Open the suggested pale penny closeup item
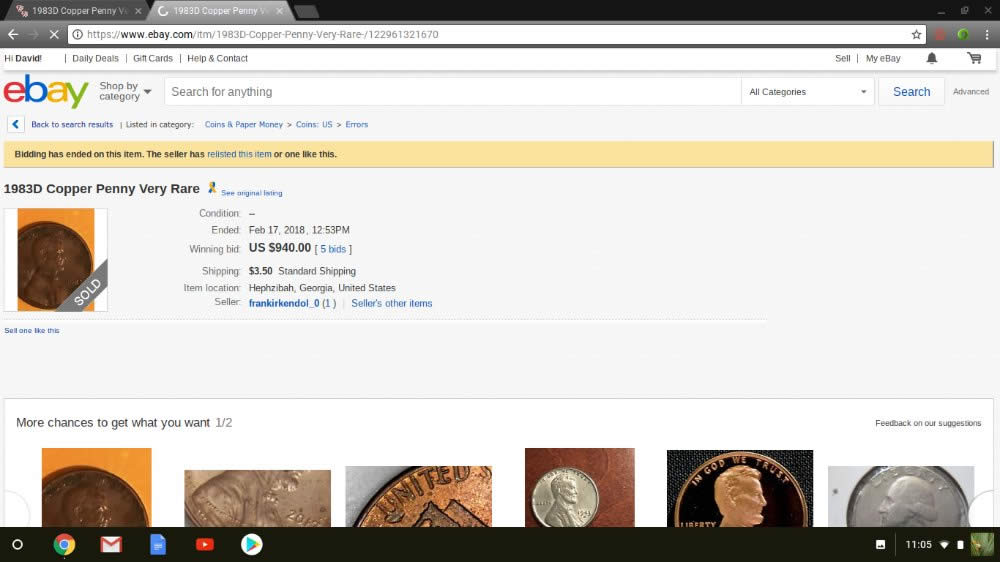The image size is (1000, 562). point(258,498)
